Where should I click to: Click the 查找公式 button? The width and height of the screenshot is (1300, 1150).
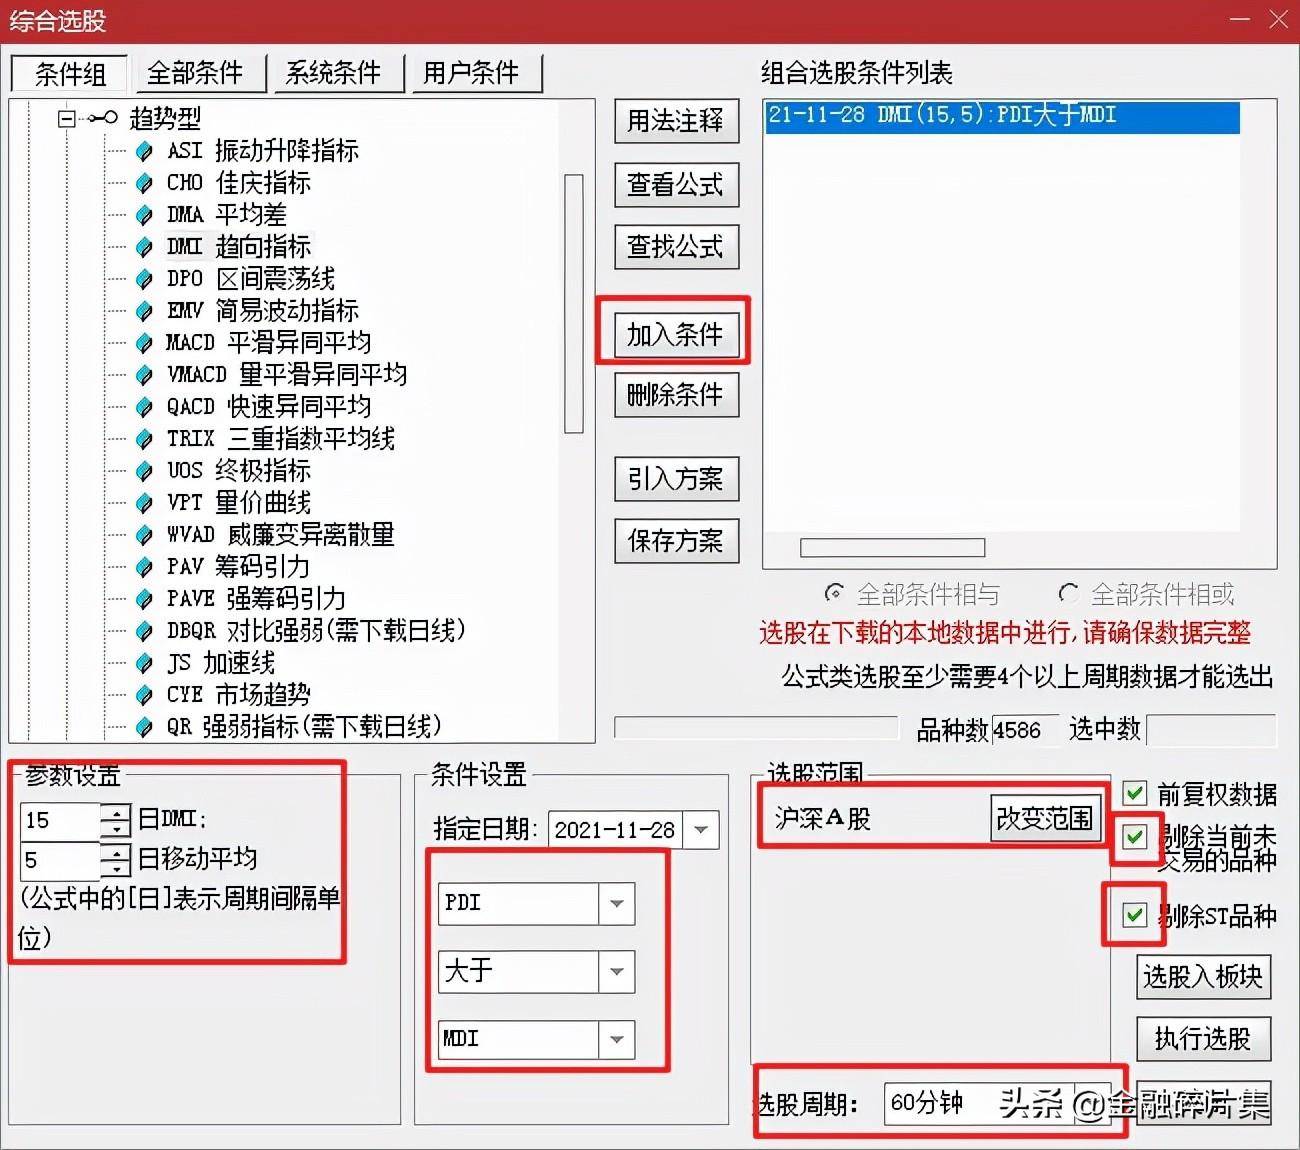point(676,246)
